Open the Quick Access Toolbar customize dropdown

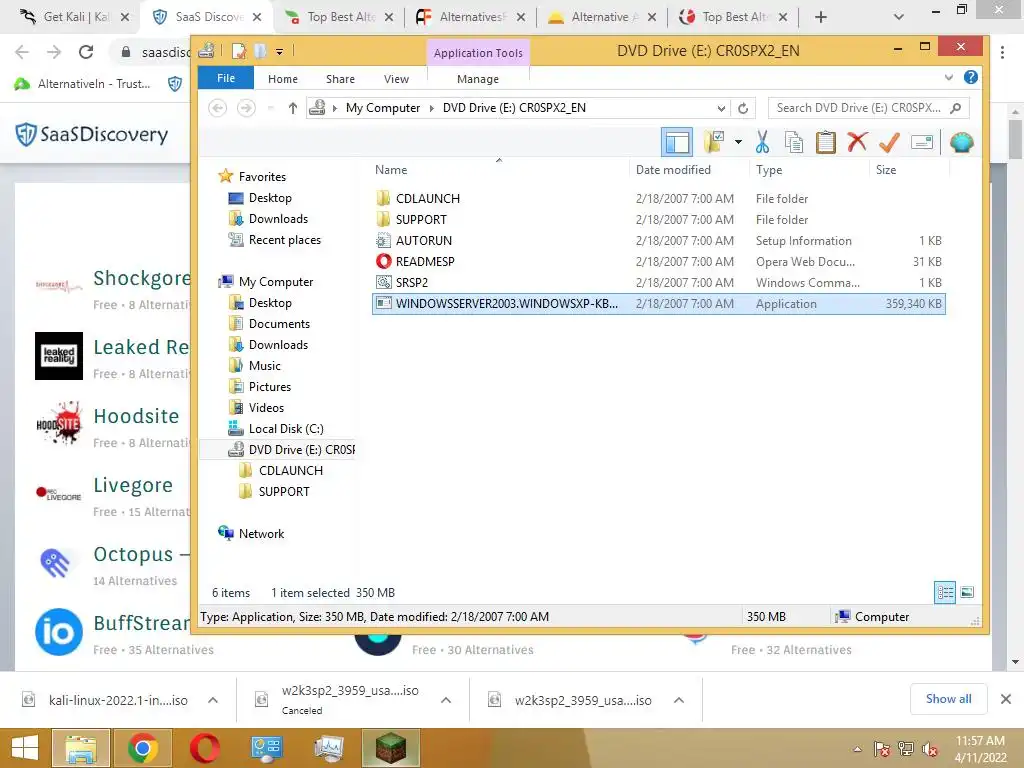click(279, 51)
